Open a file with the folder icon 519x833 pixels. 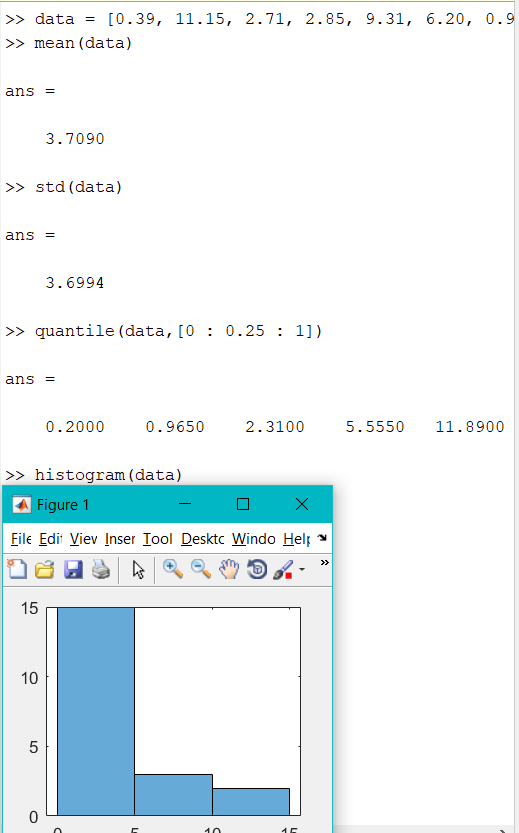pos(45,570)
